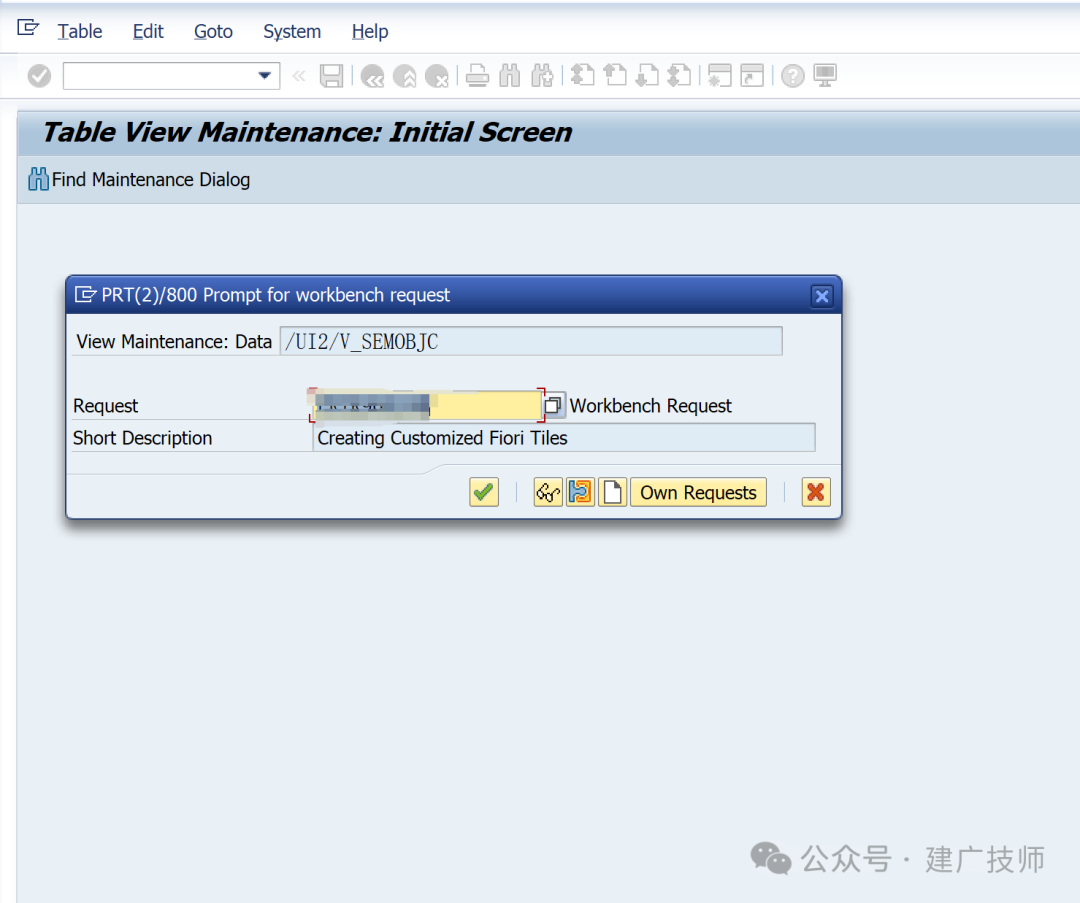The height and width of the screenshot is (903, 1080).
Task: Click the Find Maintenance Dialog button
Action: [139, 180]
